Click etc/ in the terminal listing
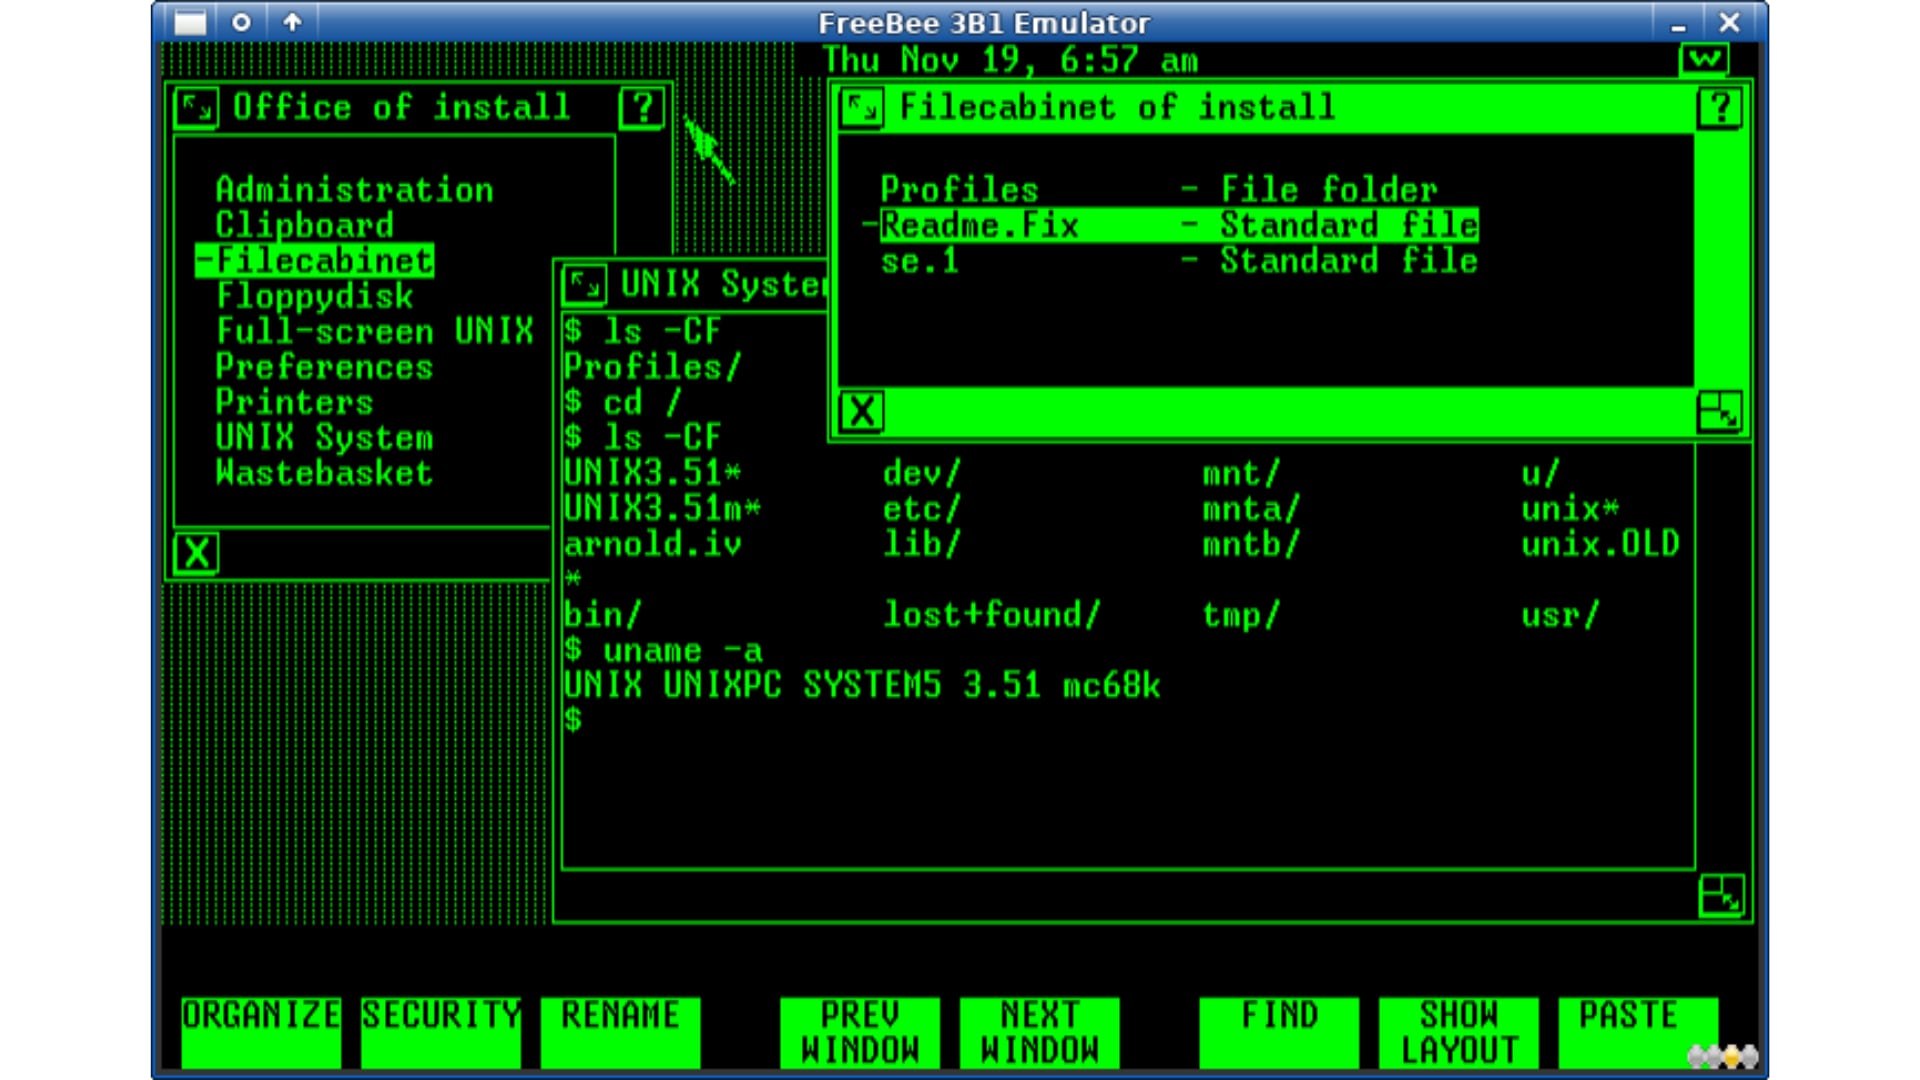 point(921,509)
